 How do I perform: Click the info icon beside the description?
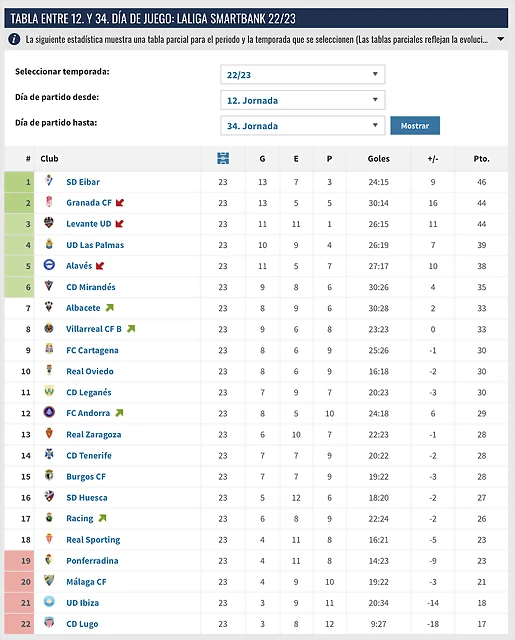coord(14,40)
